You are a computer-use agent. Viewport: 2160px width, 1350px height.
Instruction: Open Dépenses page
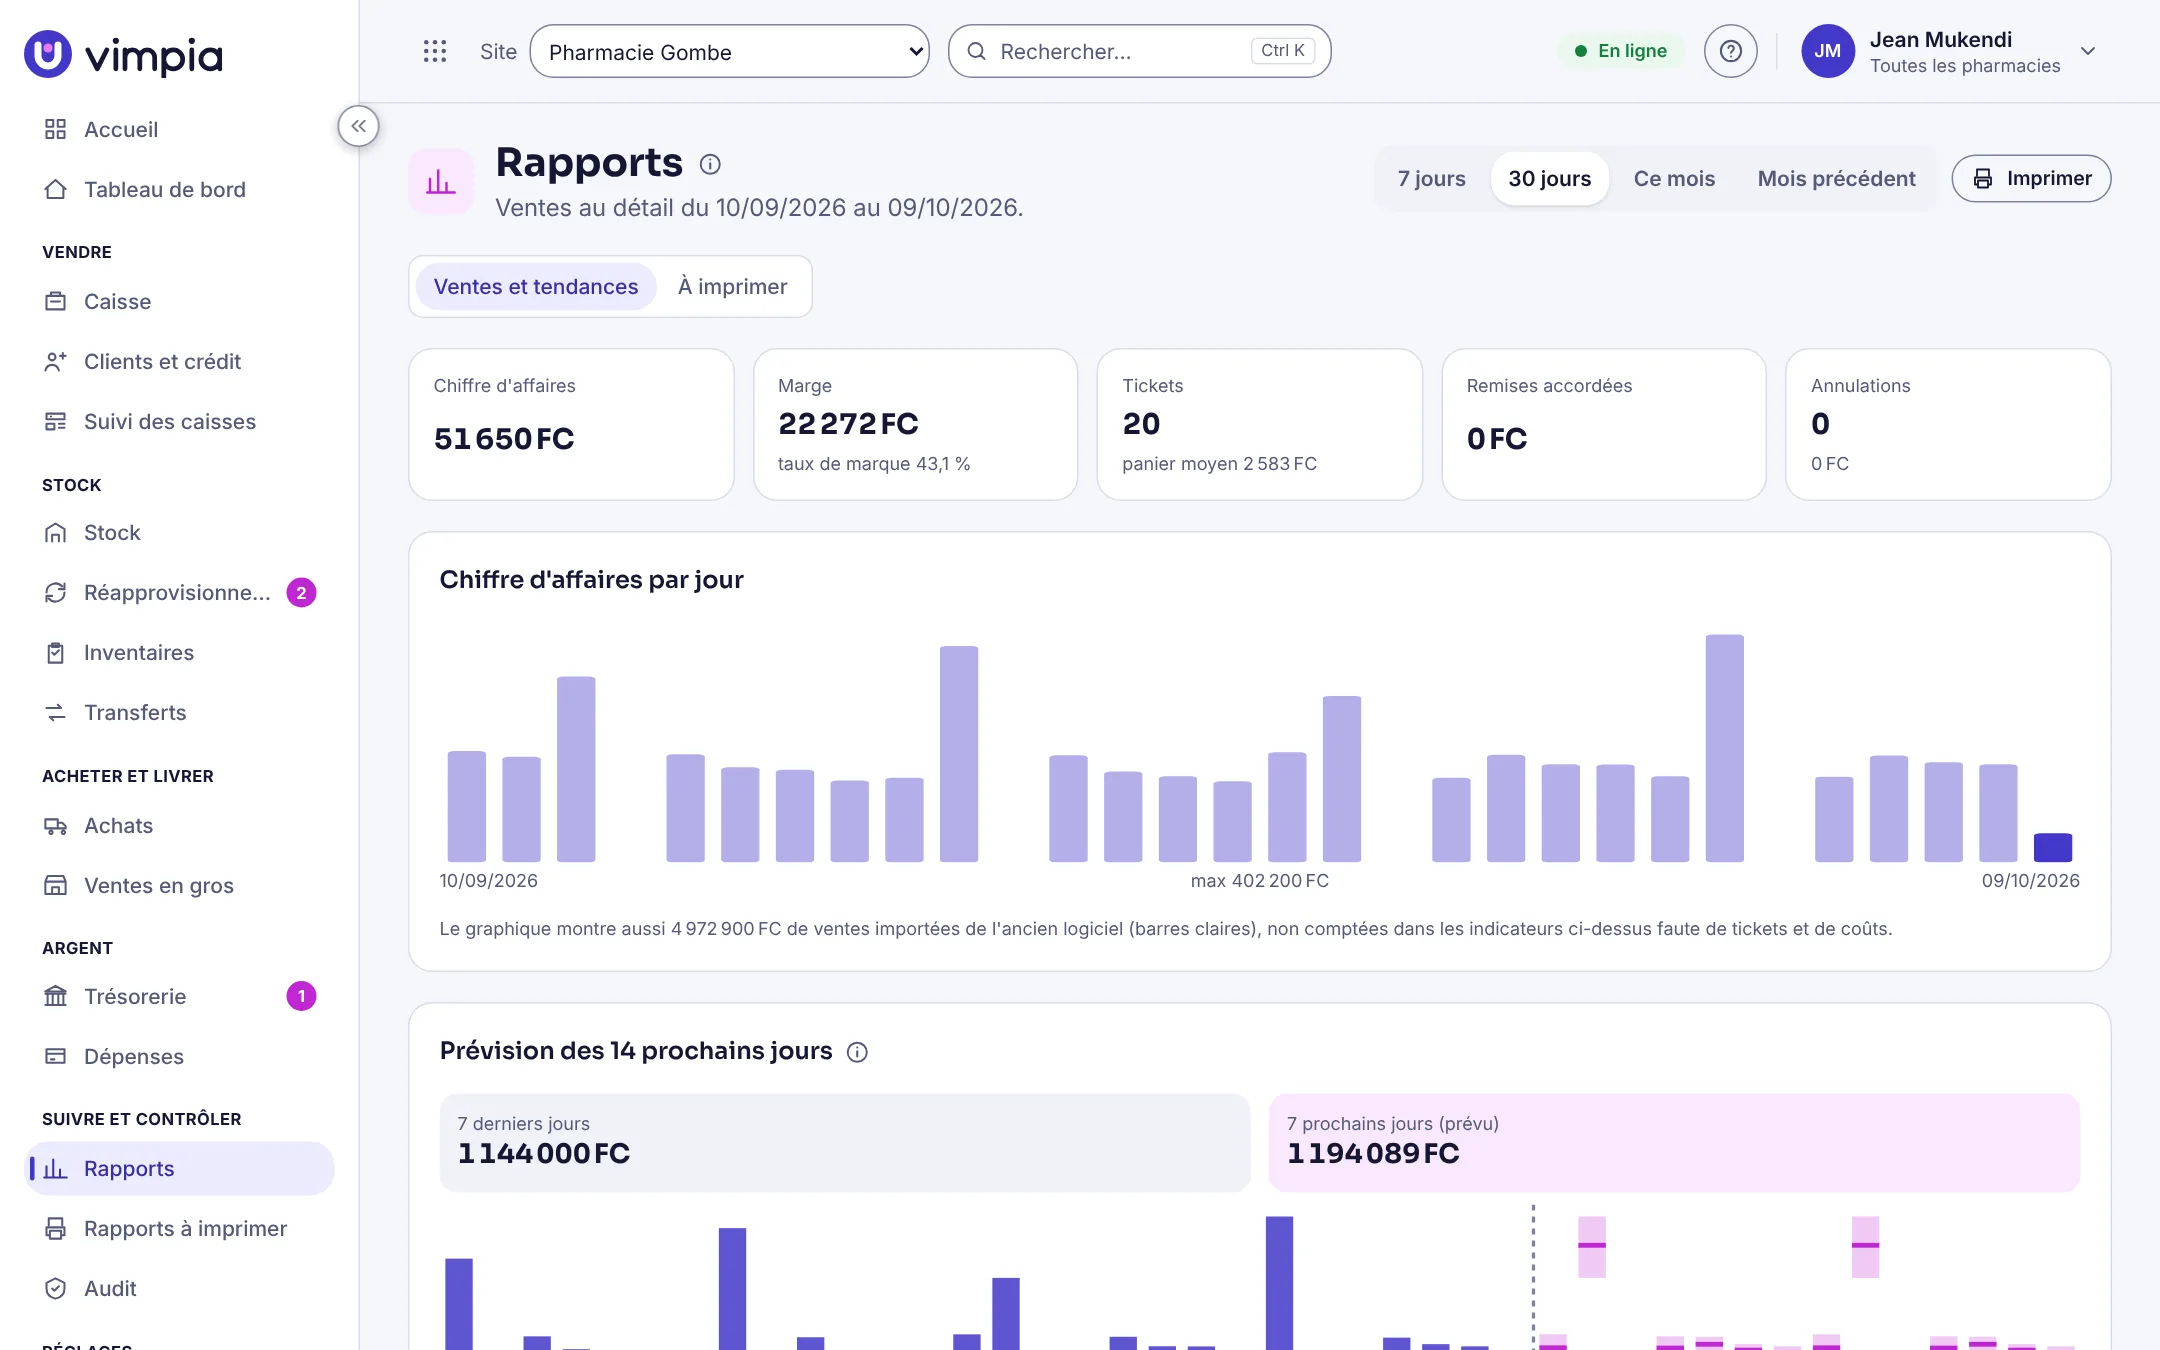(179, 1056)
